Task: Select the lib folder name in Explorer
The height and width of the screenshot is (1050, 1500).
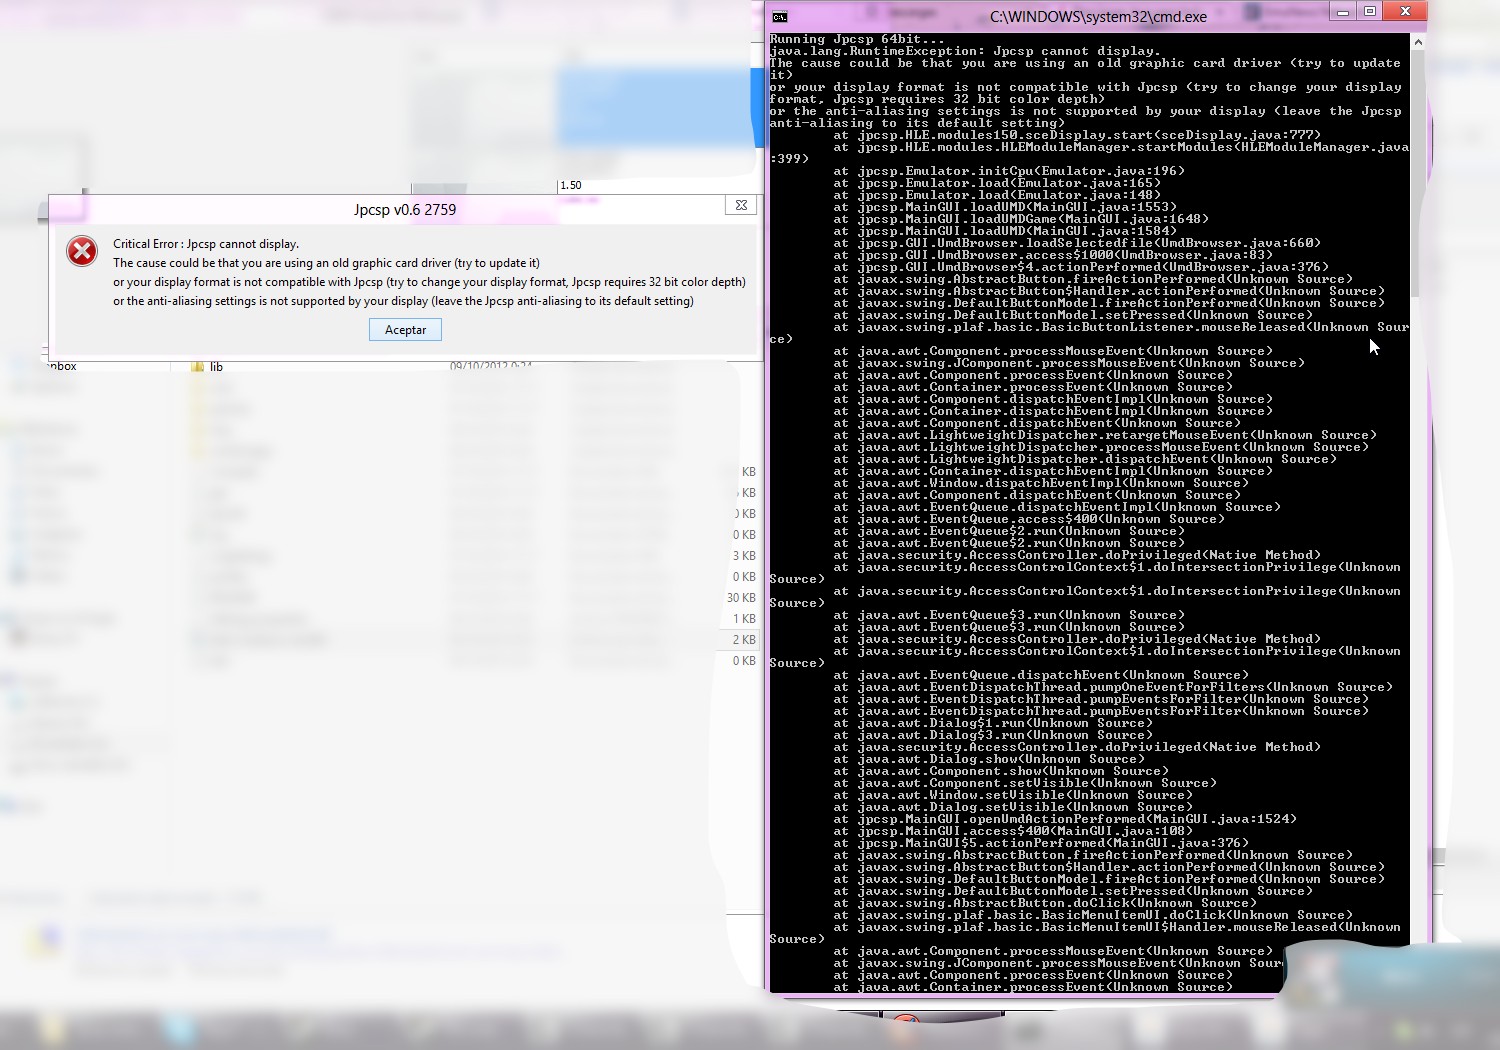Action: 216,367
